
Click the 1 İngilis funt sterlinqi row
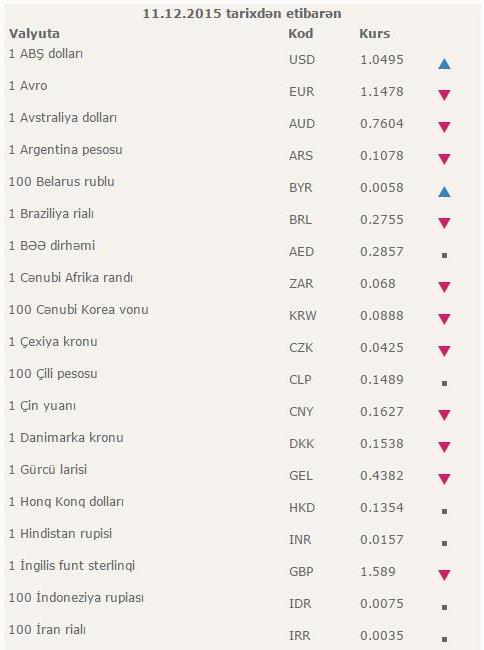click(242, 570)
